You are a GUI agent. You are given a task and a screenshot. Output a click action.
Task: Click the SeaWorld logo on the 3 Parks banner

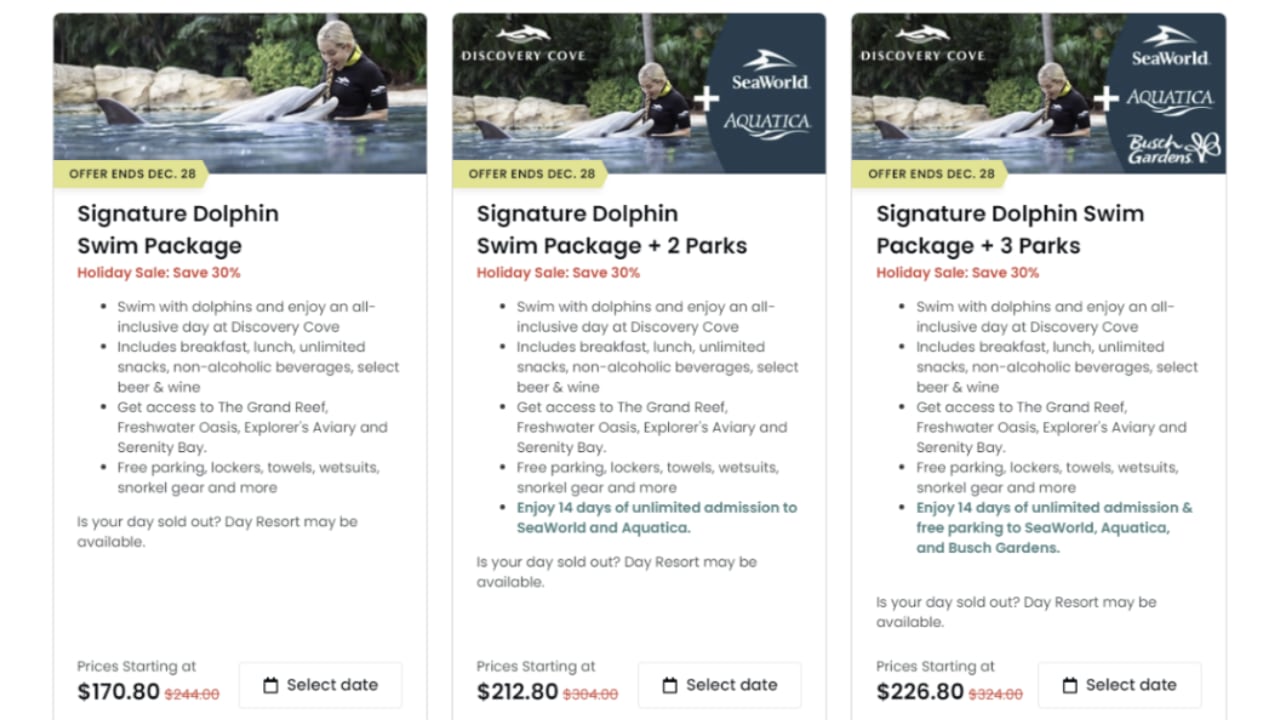tap(1170, 47)
